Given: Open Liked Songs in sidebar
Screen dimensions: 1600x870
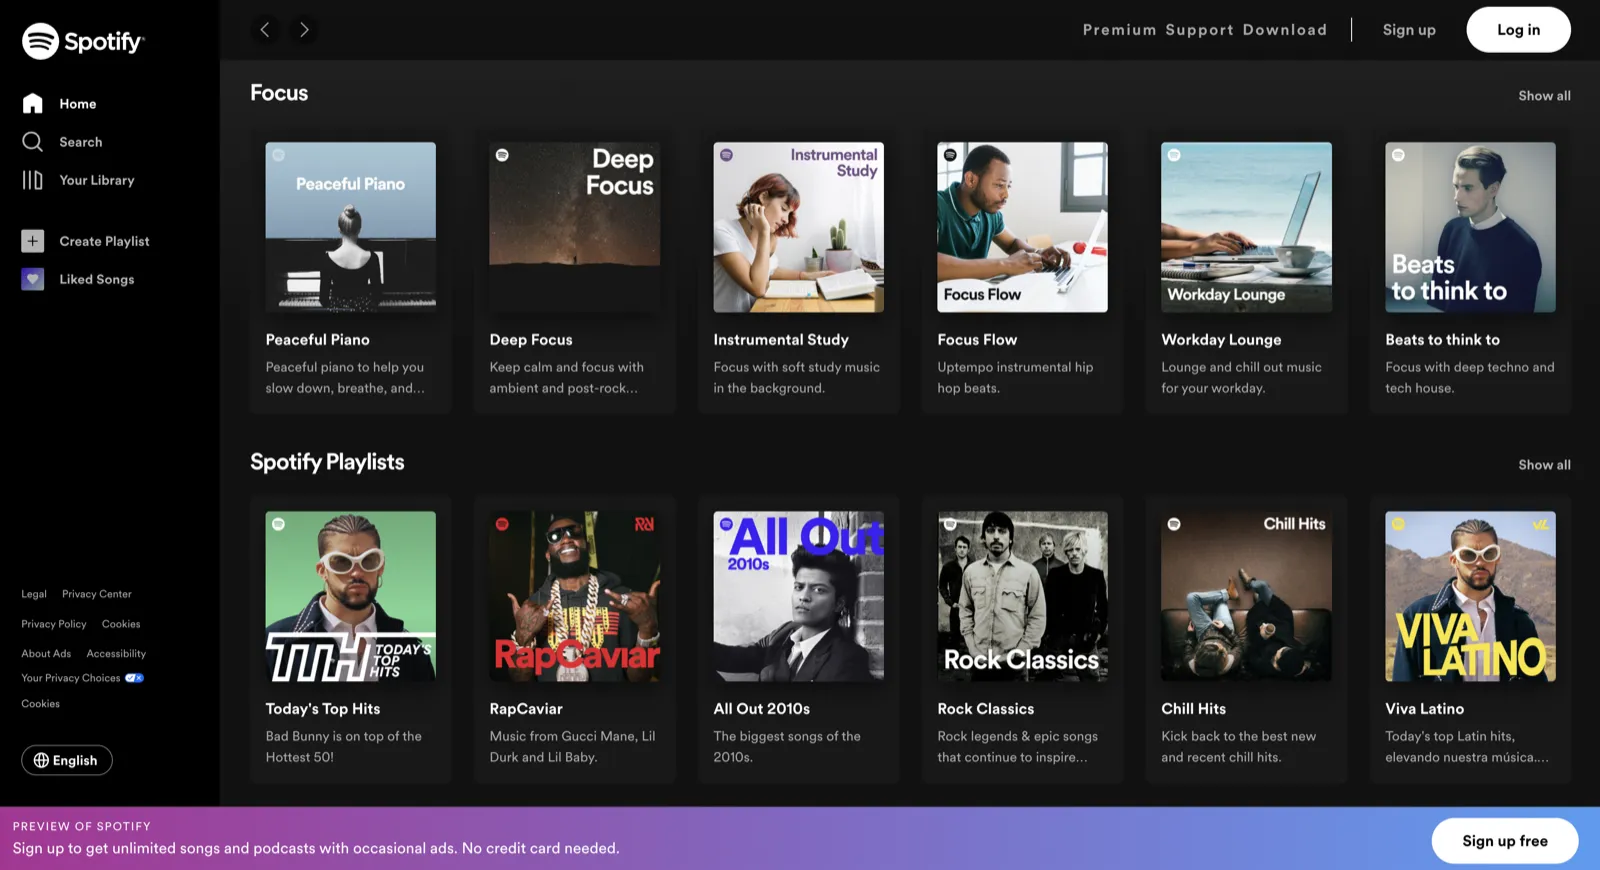Looking at the screenshot, I should [97, 279].
